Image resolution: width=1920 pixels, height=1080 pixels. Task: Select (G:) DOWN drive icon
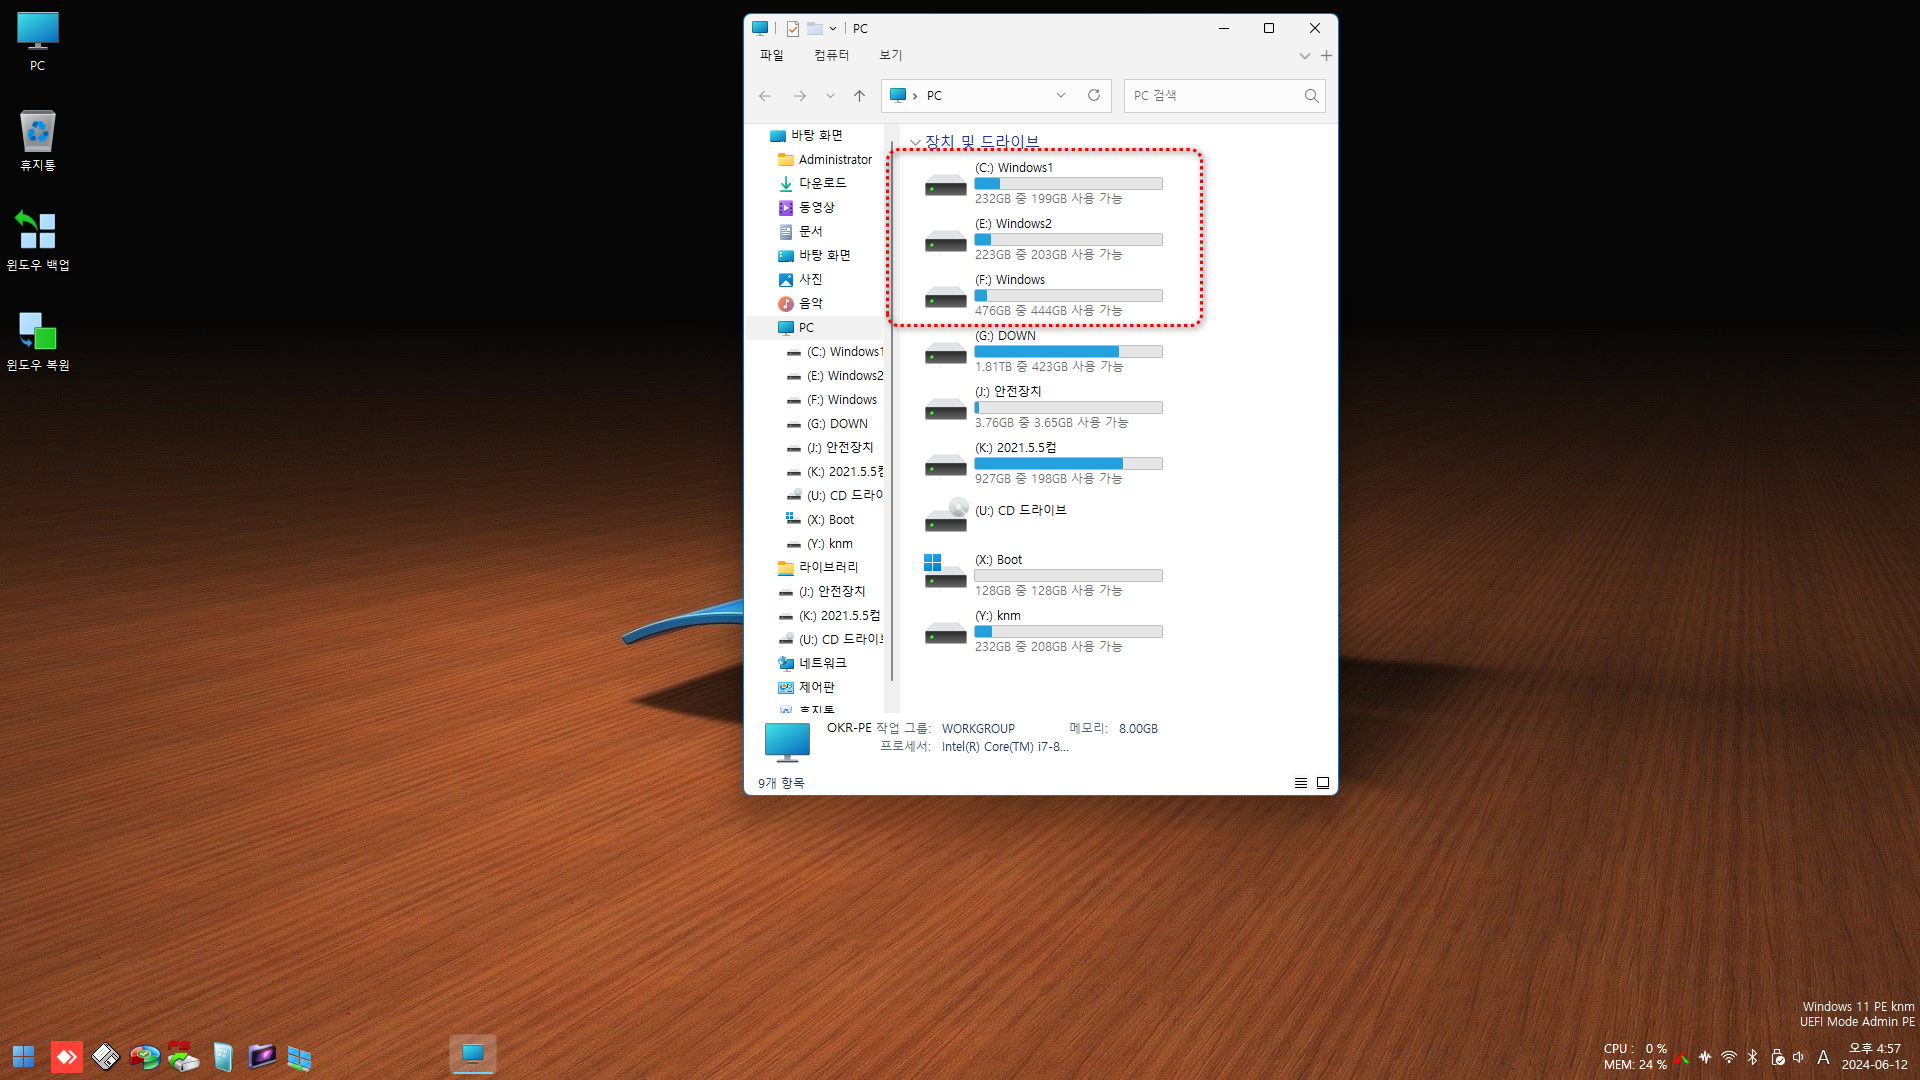[945, 353]
